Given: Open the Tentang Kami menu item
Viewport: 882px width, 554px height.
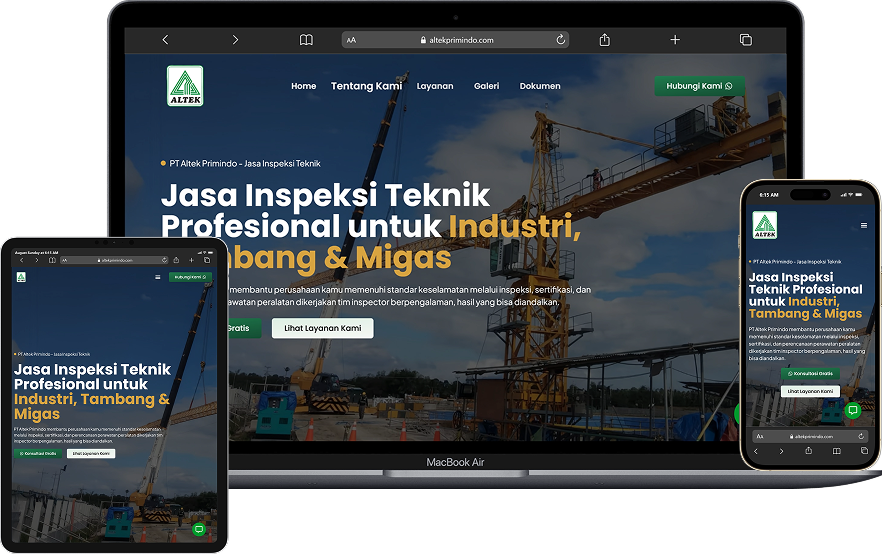Looking at the screenshot, I should 366,86.
